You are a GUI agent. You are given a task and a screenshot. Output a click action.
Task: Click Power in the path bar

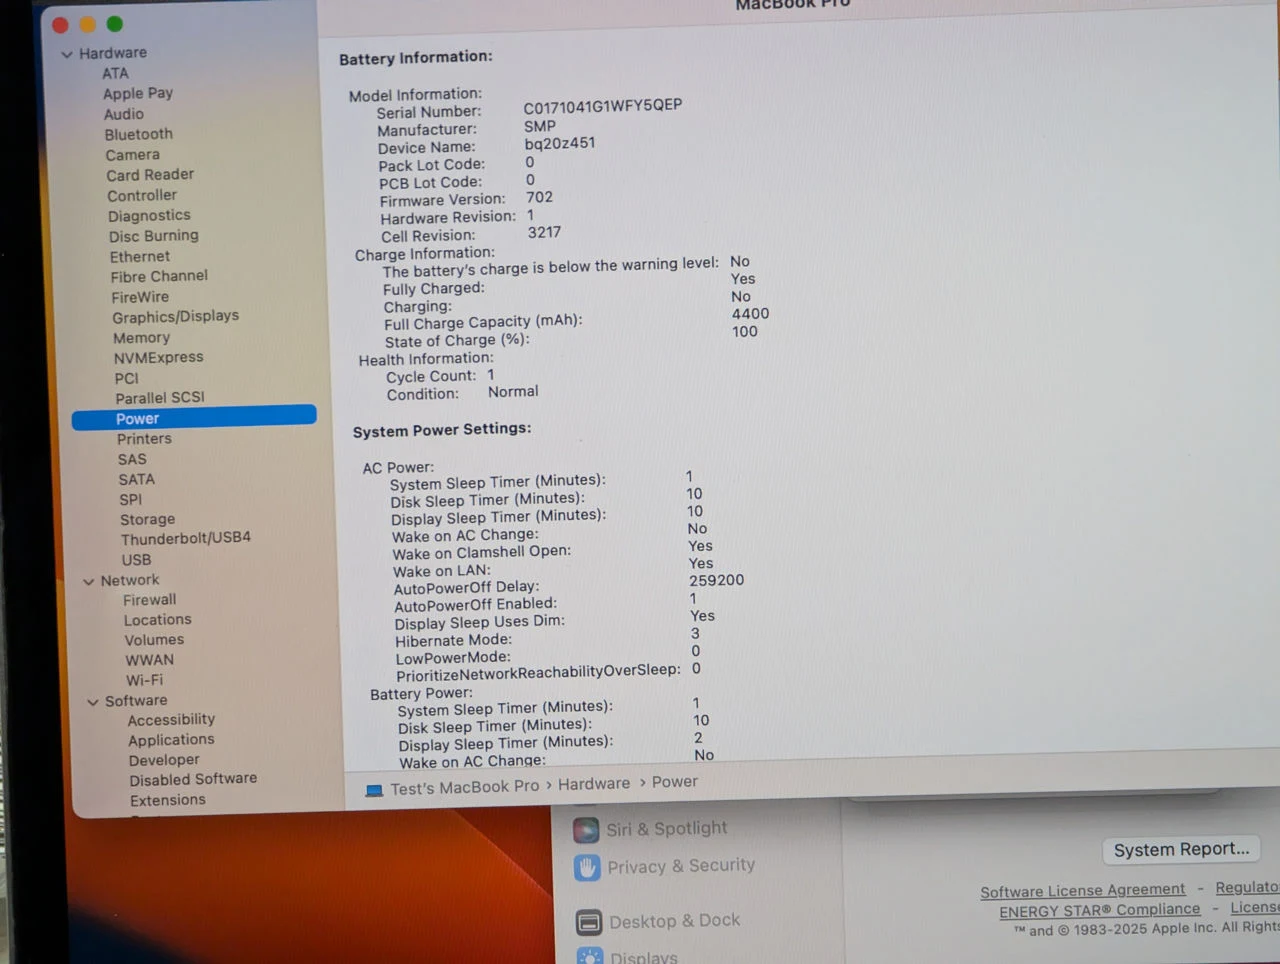coord(675,781)
